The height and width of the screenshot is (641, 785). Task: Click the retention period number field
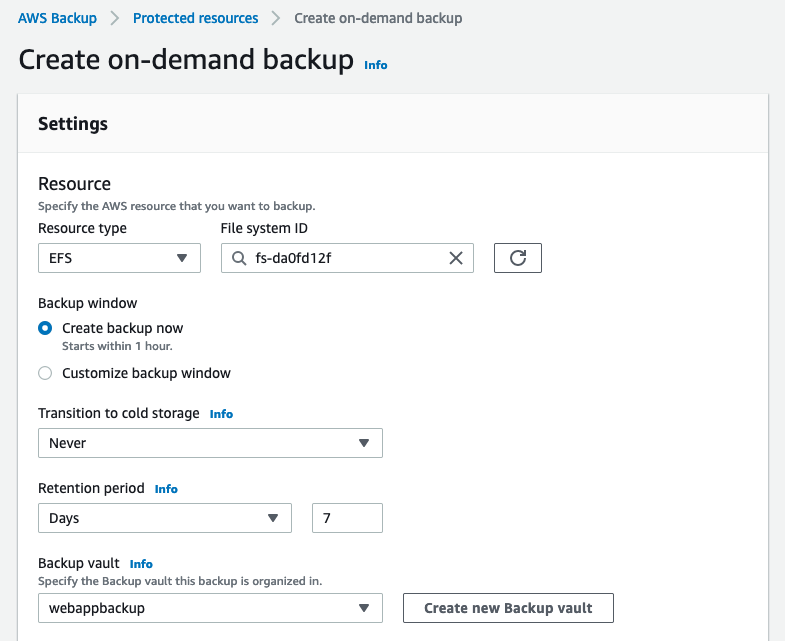(x=347, y=518)
